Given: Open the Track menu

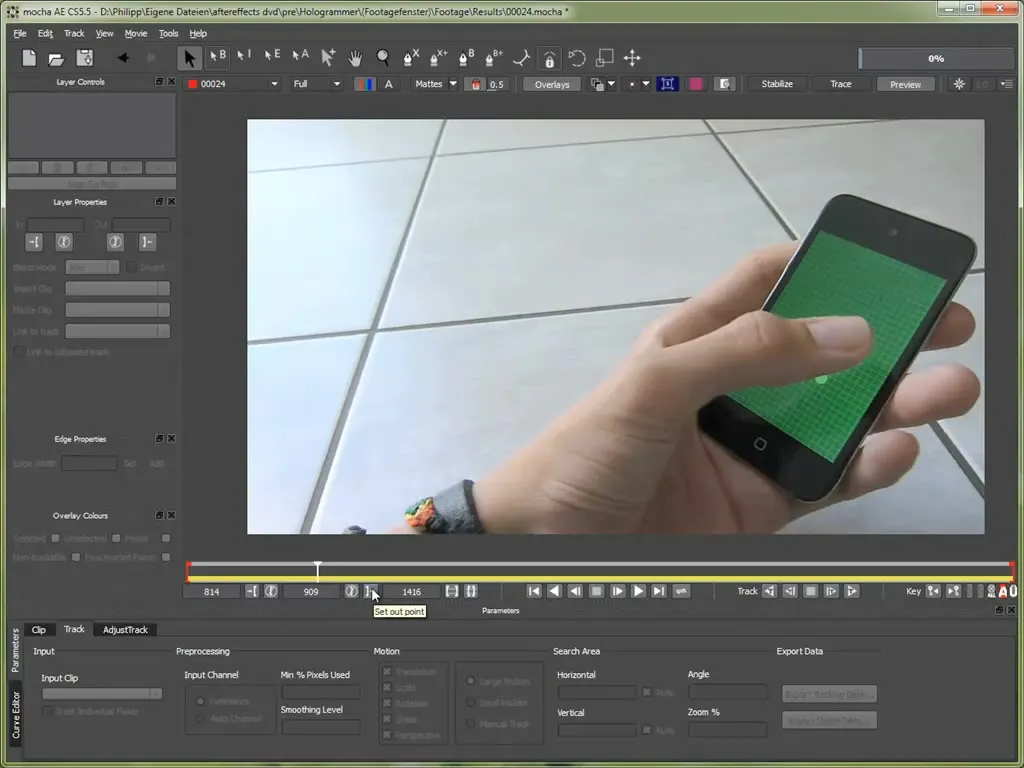Looking at the screenshot, I should click(x=74, y=33).
